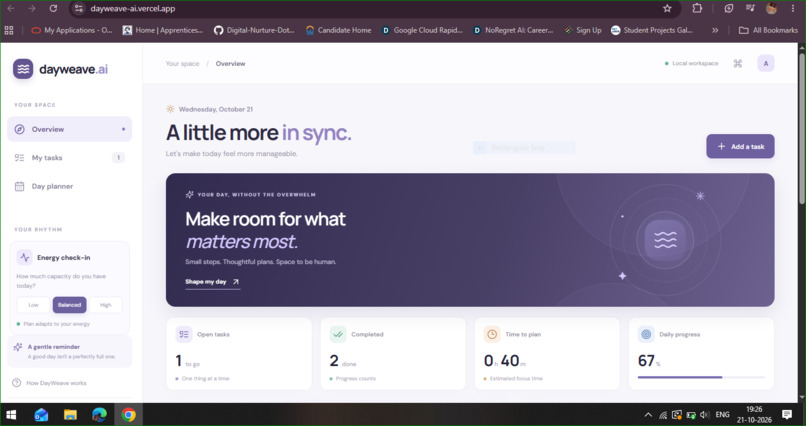Show hidden system tray icons
This screenshot has width=806, height=426.
[x=648, y=415]
